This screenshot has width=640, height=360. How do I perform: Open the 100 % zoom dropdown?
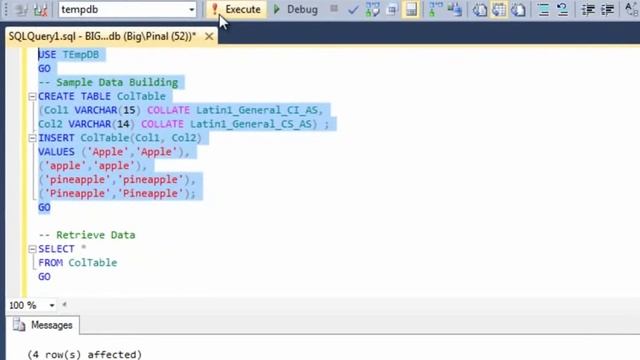[x=52, y=305]
